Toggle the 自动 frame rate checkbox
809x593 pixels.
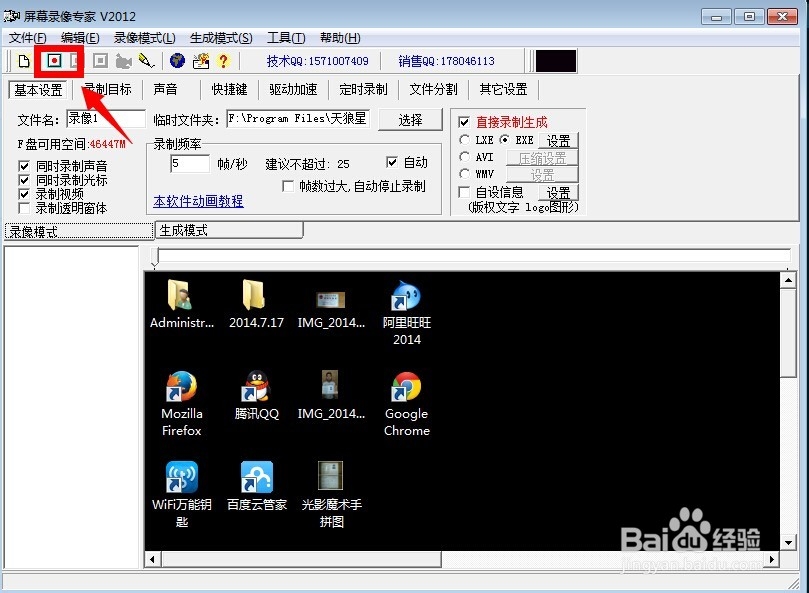click(x=392, y=162)
